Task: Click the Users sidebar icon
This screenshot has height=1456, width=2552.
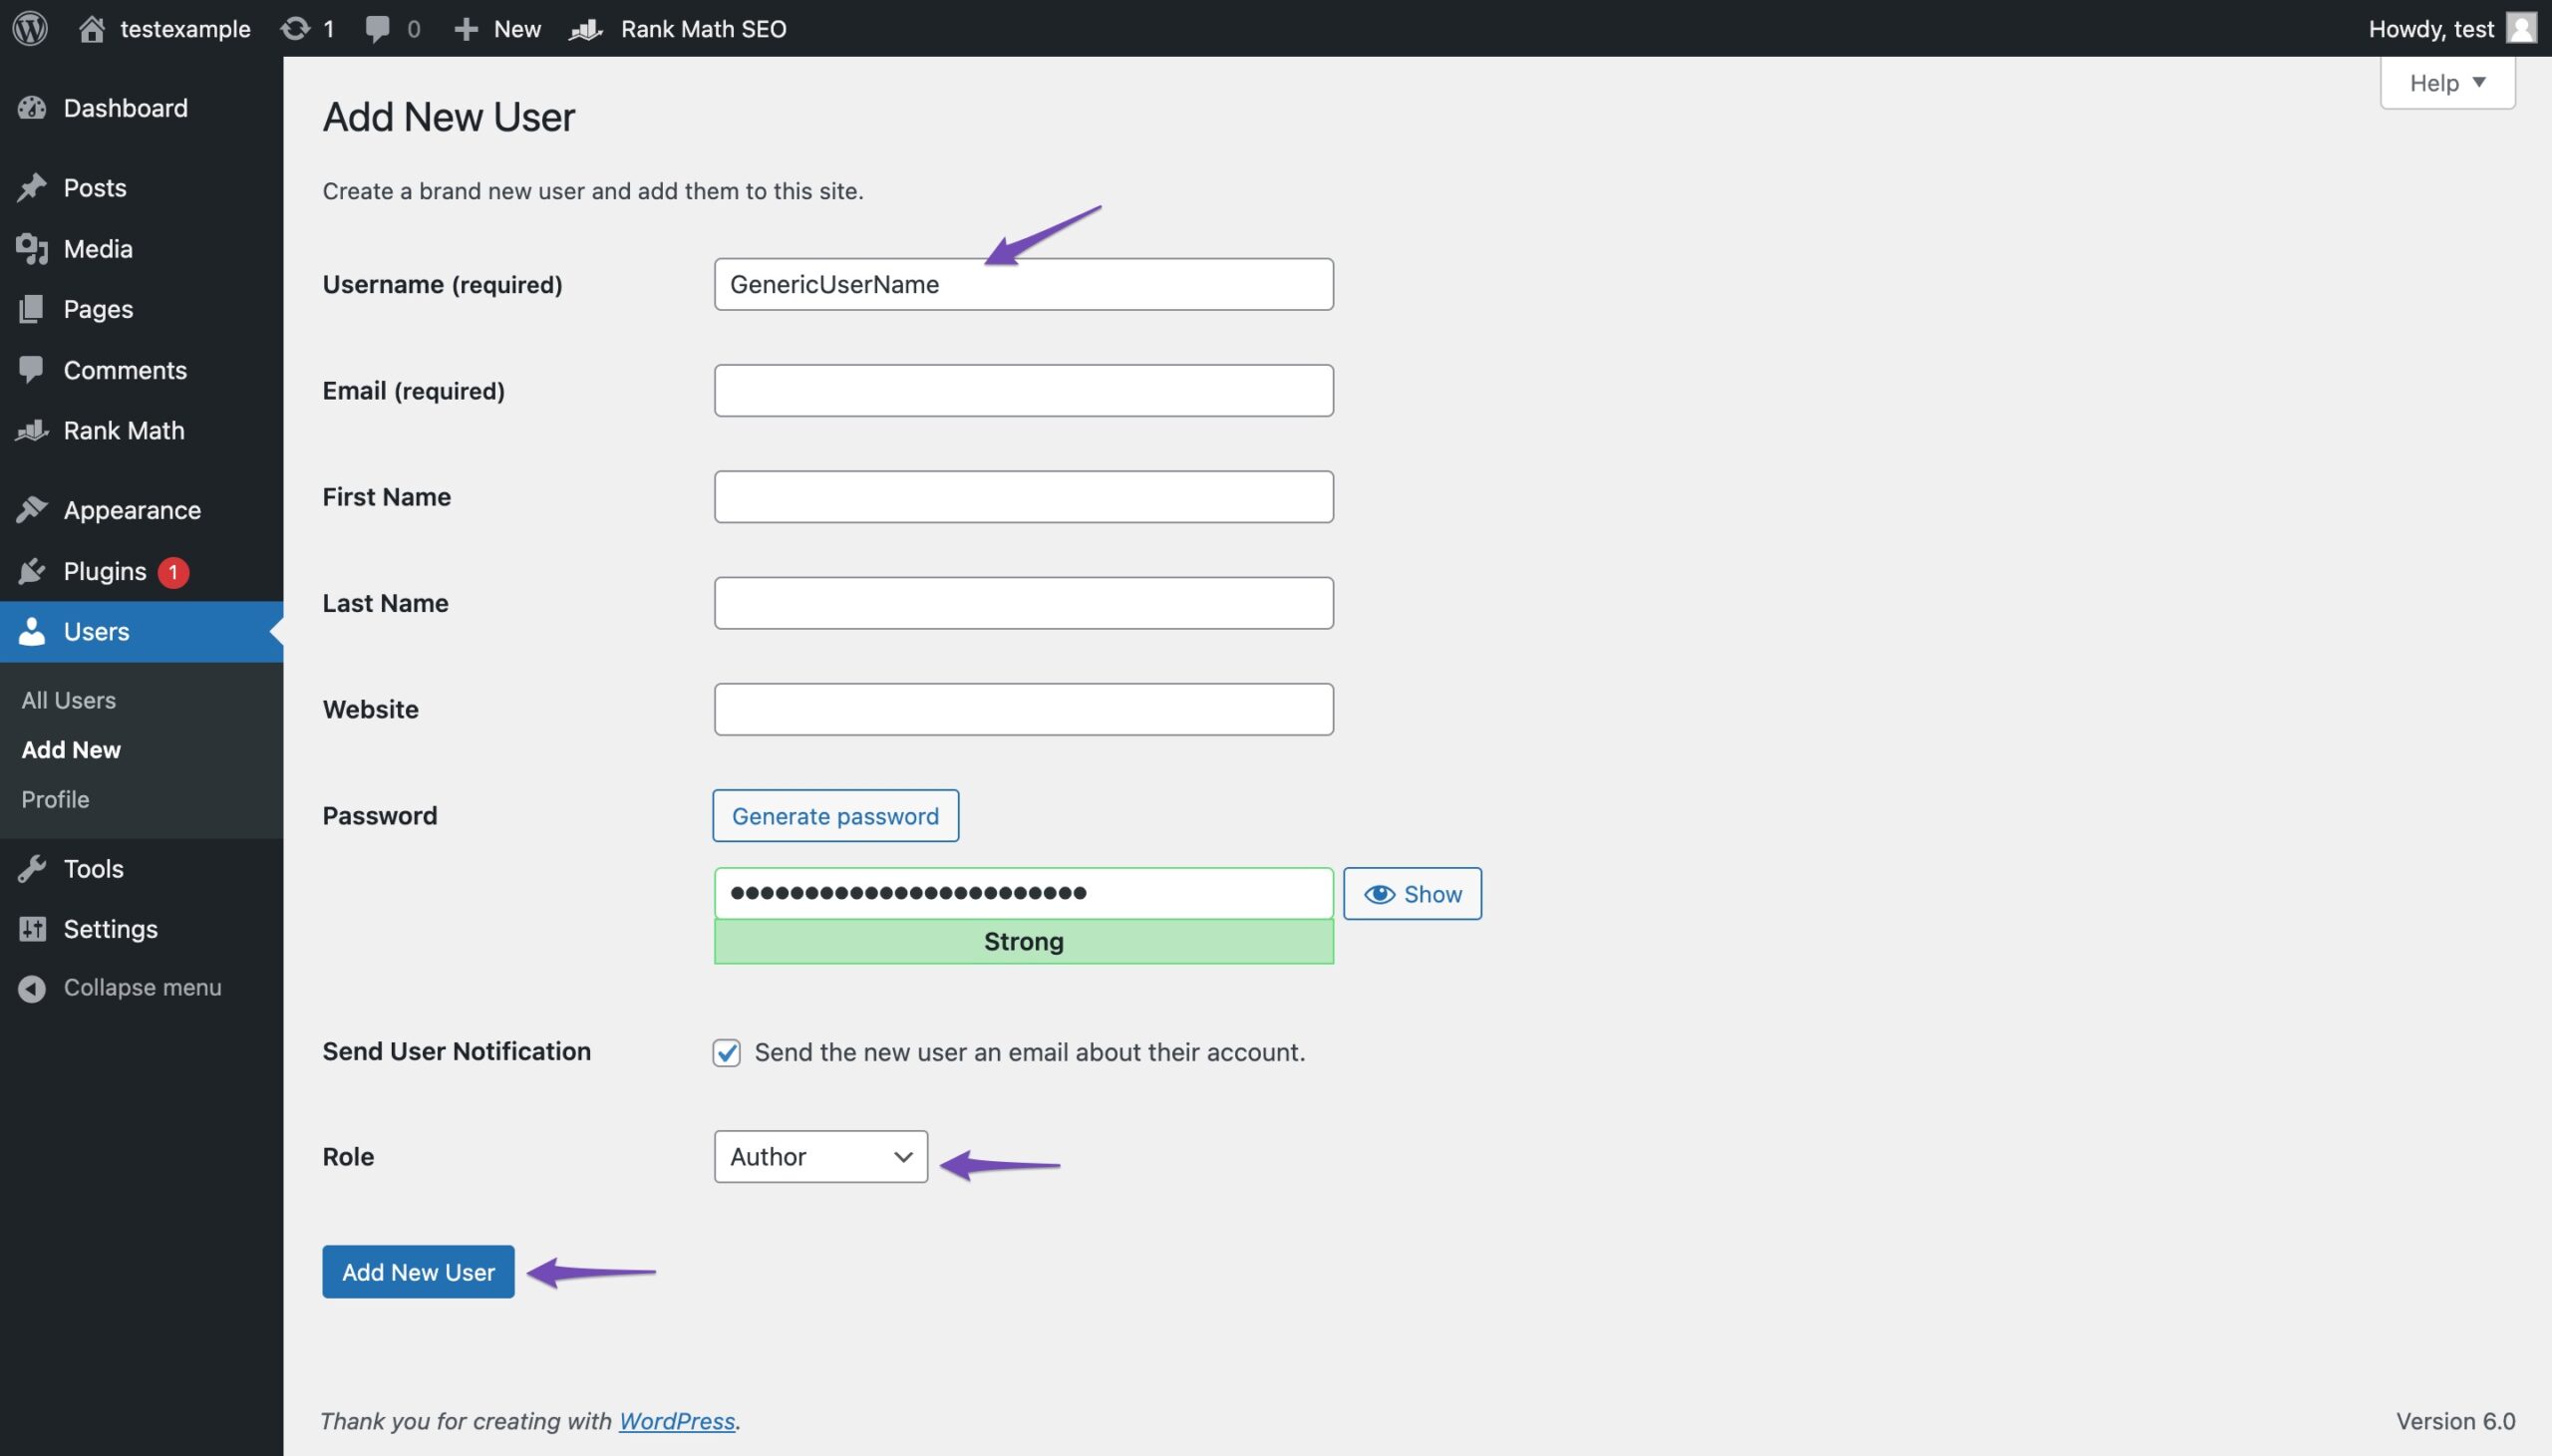Action: pyautogui.click(x=32, y=631)
